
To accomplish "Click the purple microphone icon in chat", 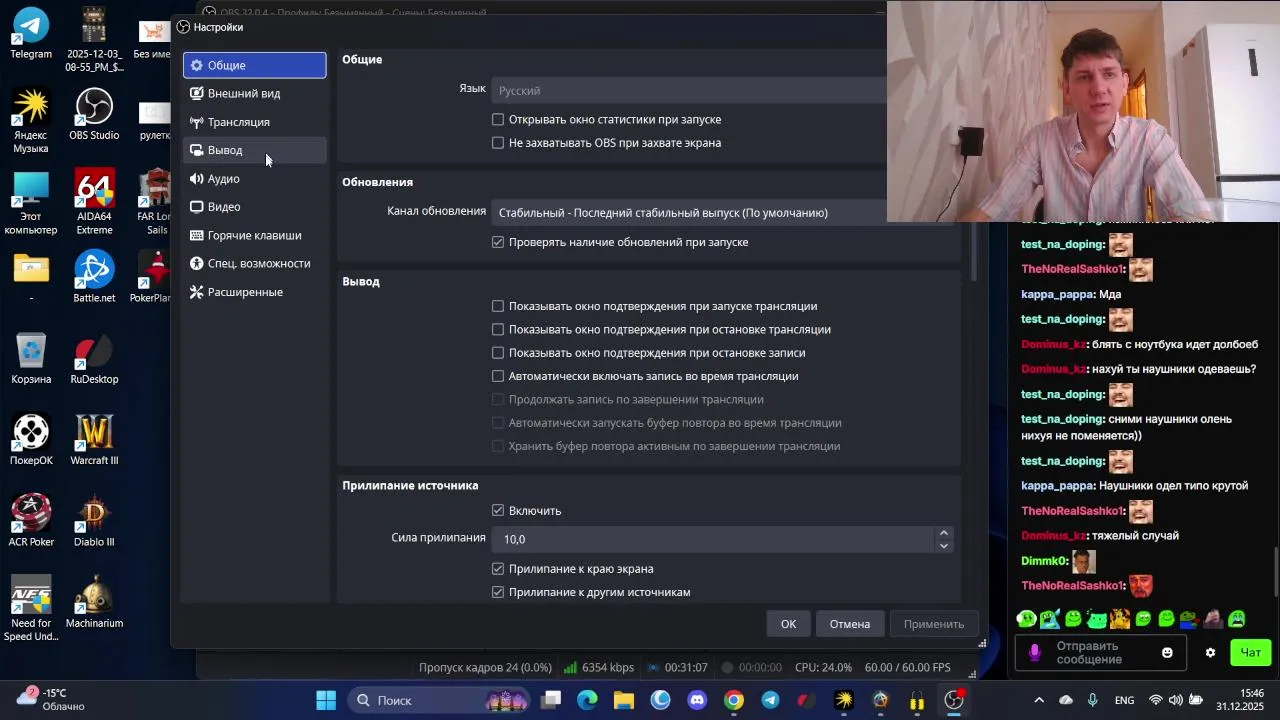I will tap(1035, 652).
